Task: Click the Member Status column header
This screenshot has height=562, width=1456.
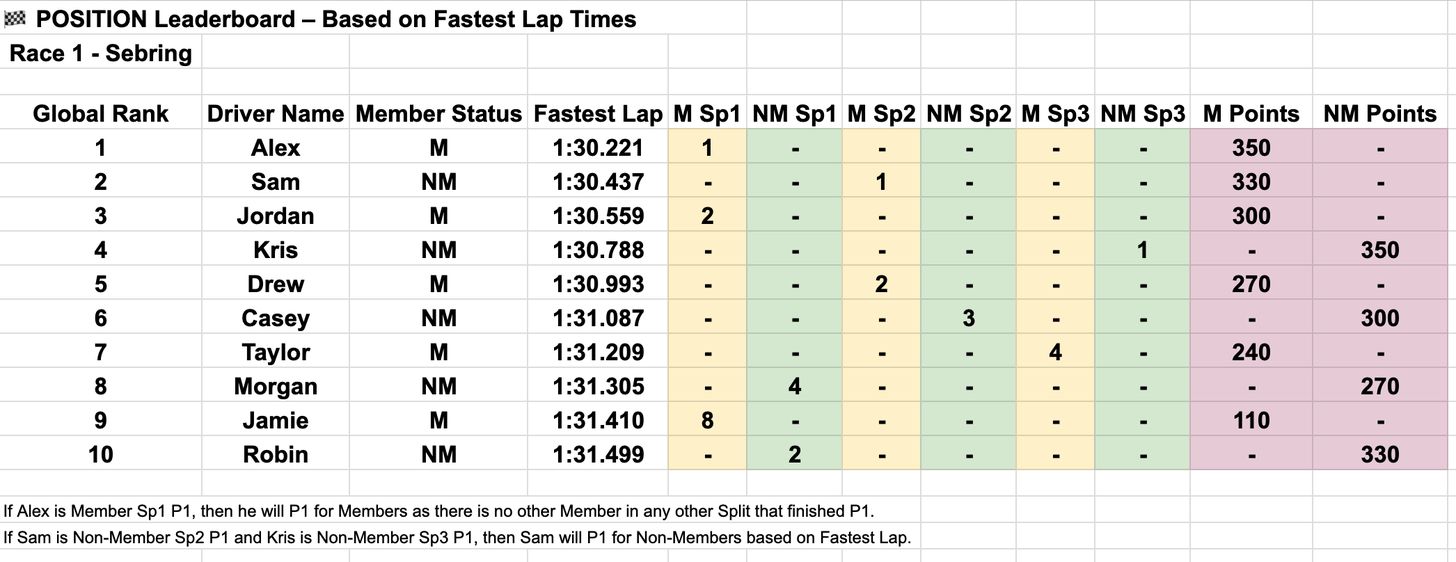Action: [439, 114]
